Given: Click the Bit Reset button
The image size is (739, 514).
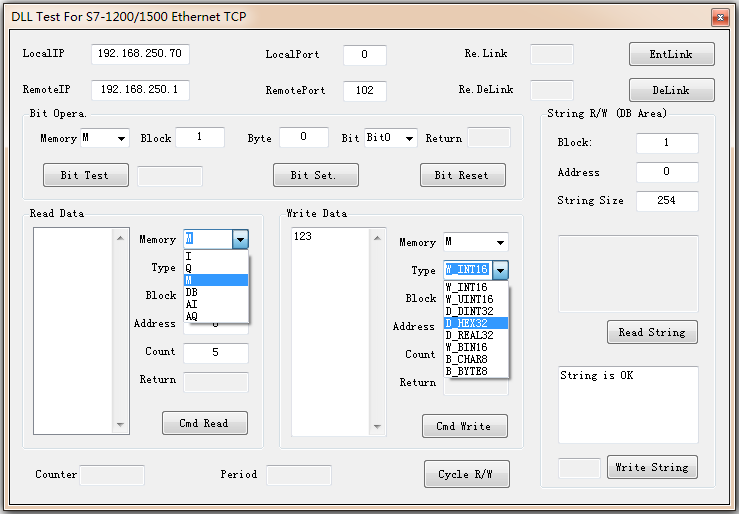Looking at the screenshot, I should click(x=462, y=175).
